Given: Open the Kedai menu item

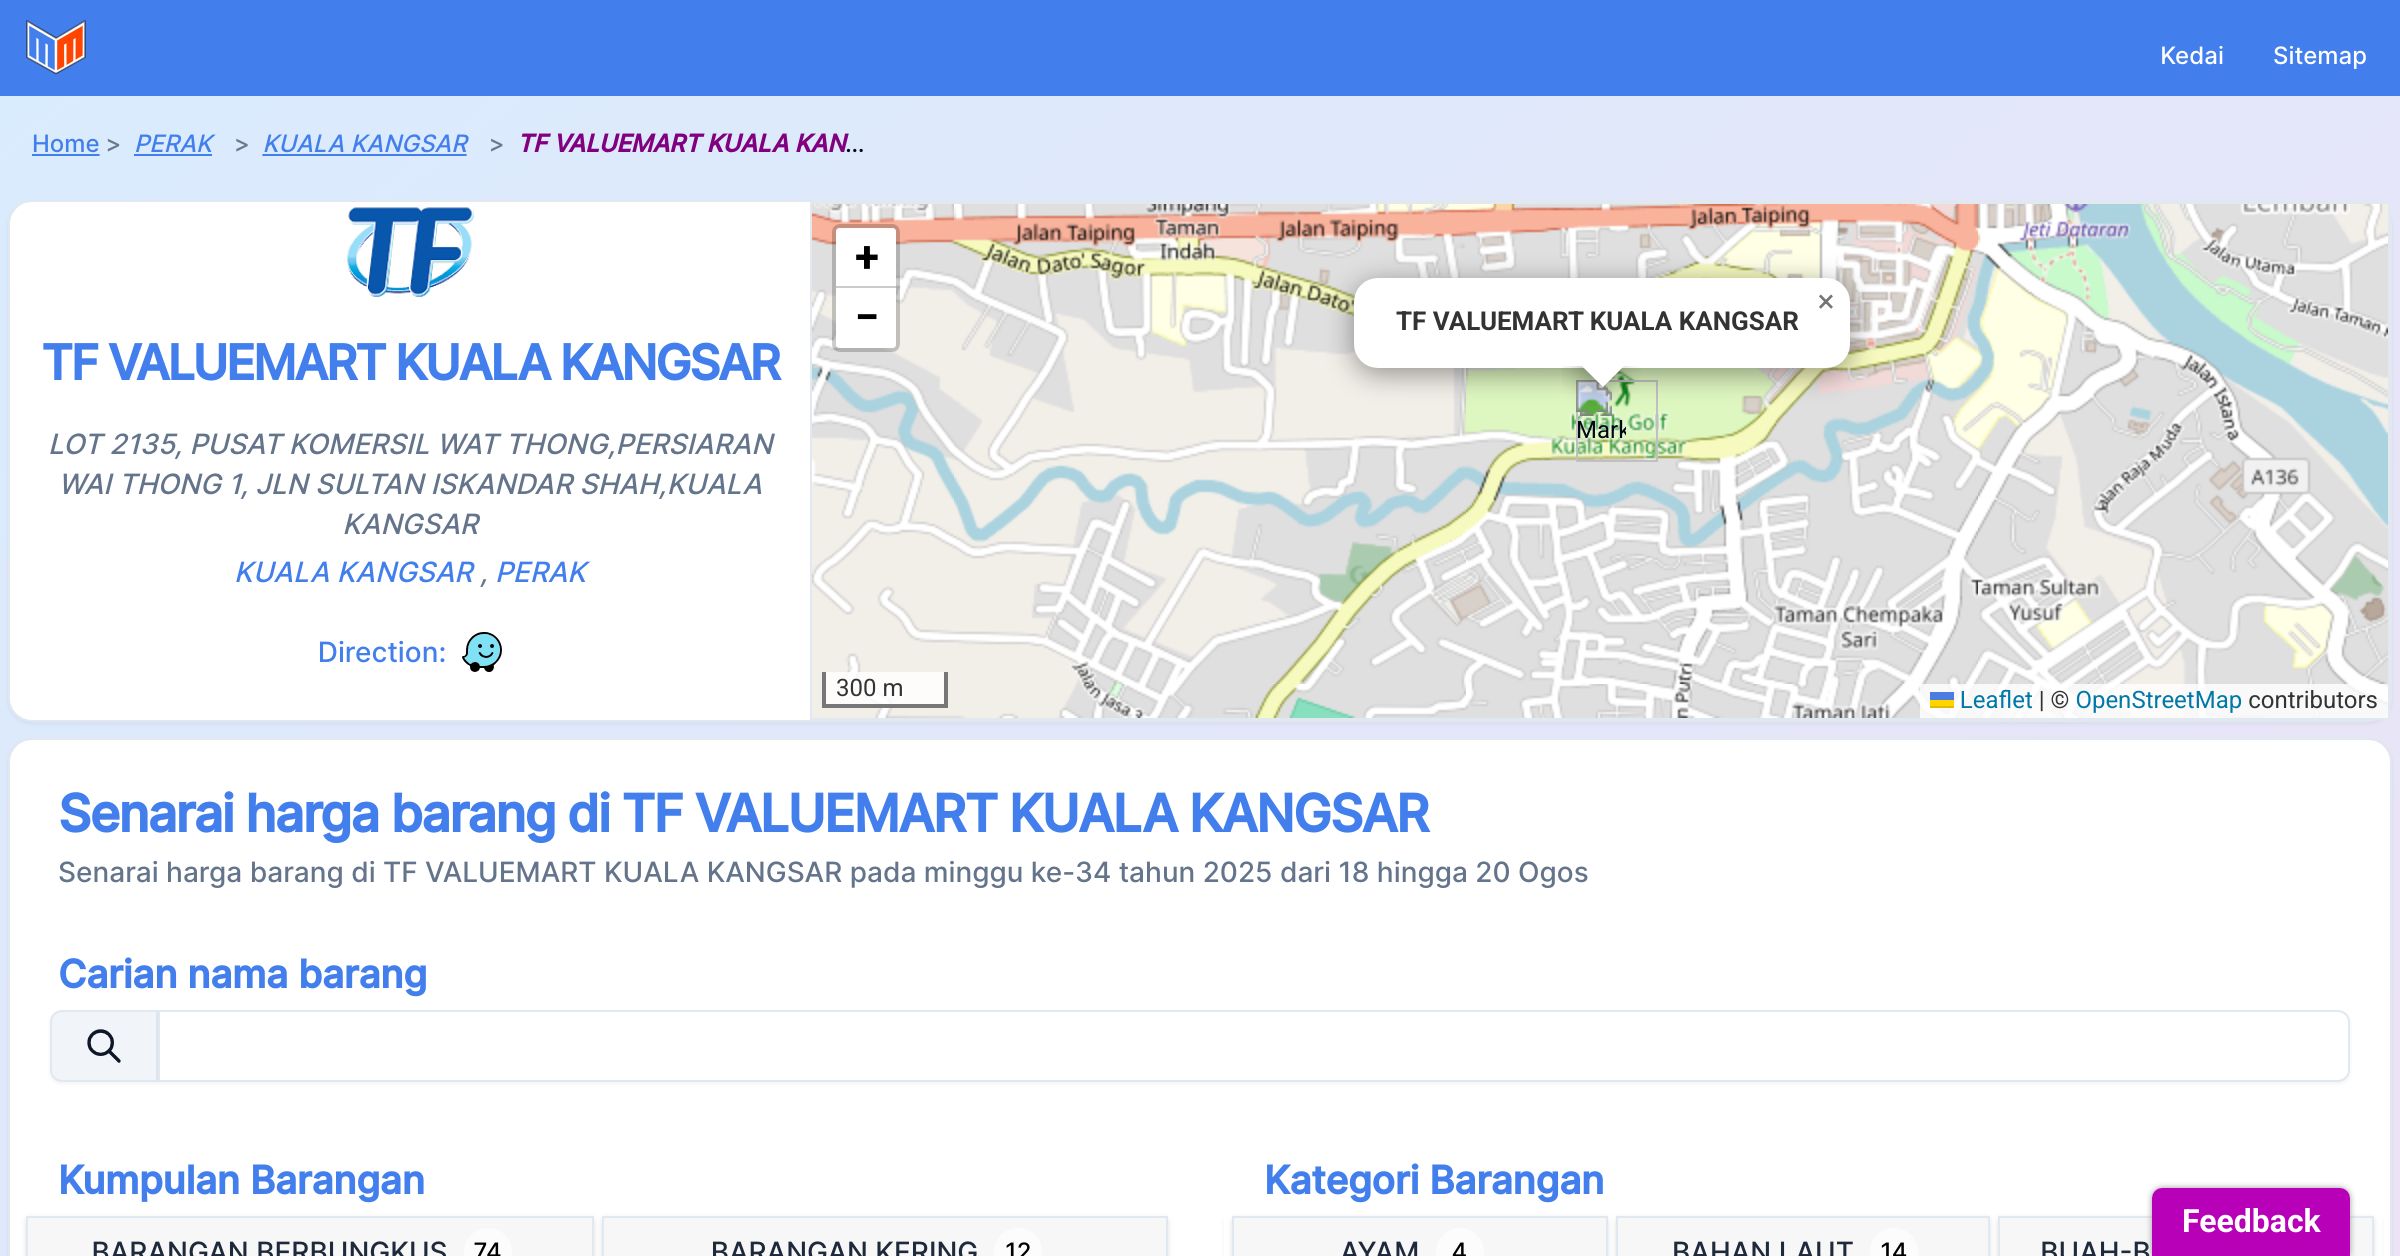Looking at the screenshot, I should tap(2191, 56).
